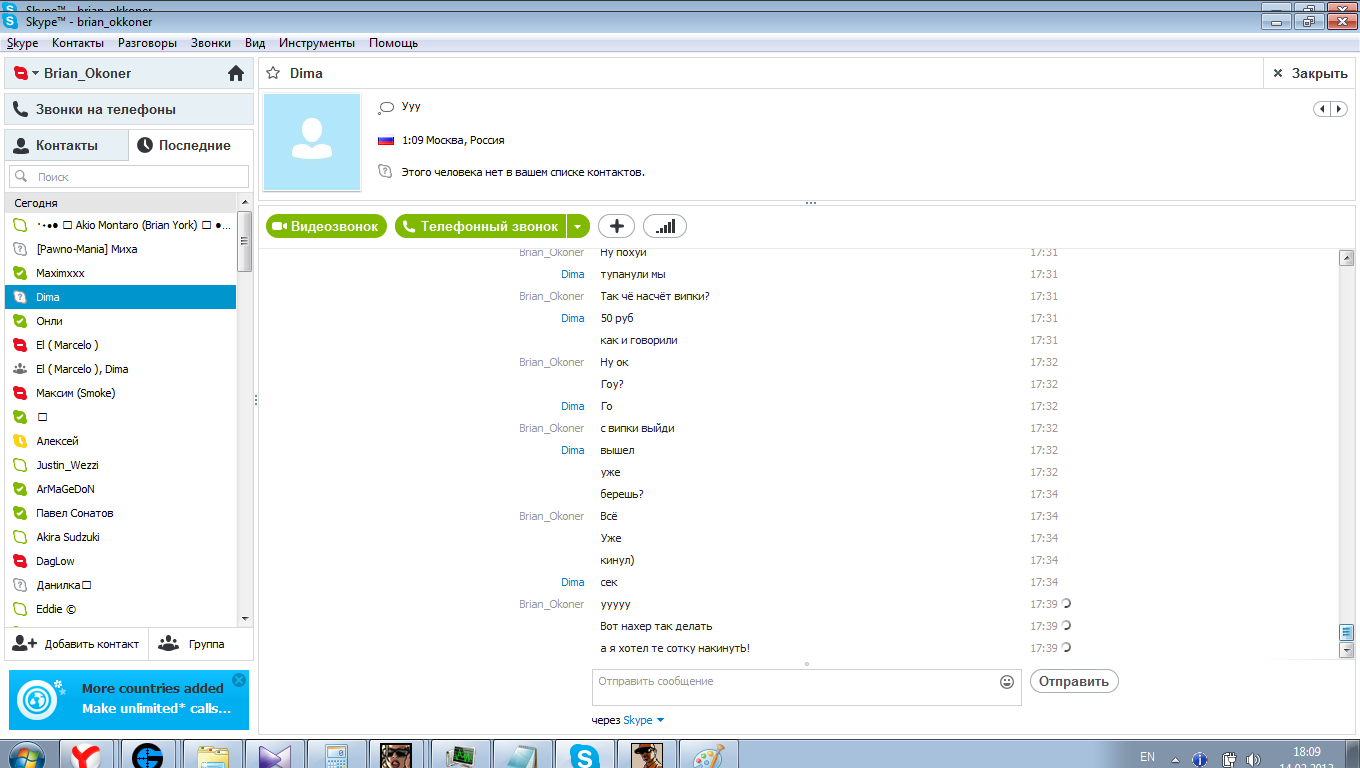This screenshot has height=768, width=1360.
Task: Click scroll-down arrow of the chat scrollbar
Action: (1346, 650)
